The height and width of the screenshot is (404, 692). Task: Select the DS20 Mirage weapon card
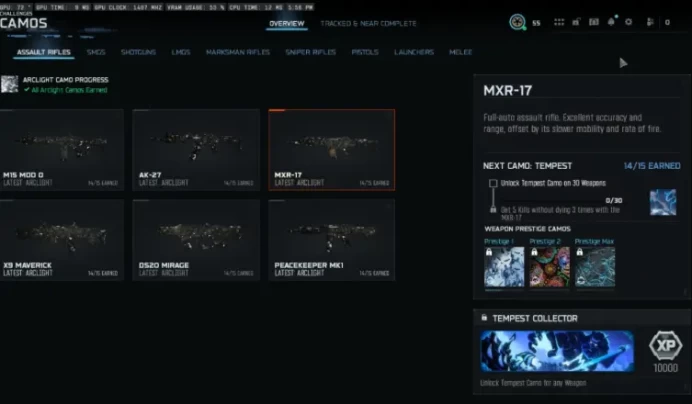(196, 240)
